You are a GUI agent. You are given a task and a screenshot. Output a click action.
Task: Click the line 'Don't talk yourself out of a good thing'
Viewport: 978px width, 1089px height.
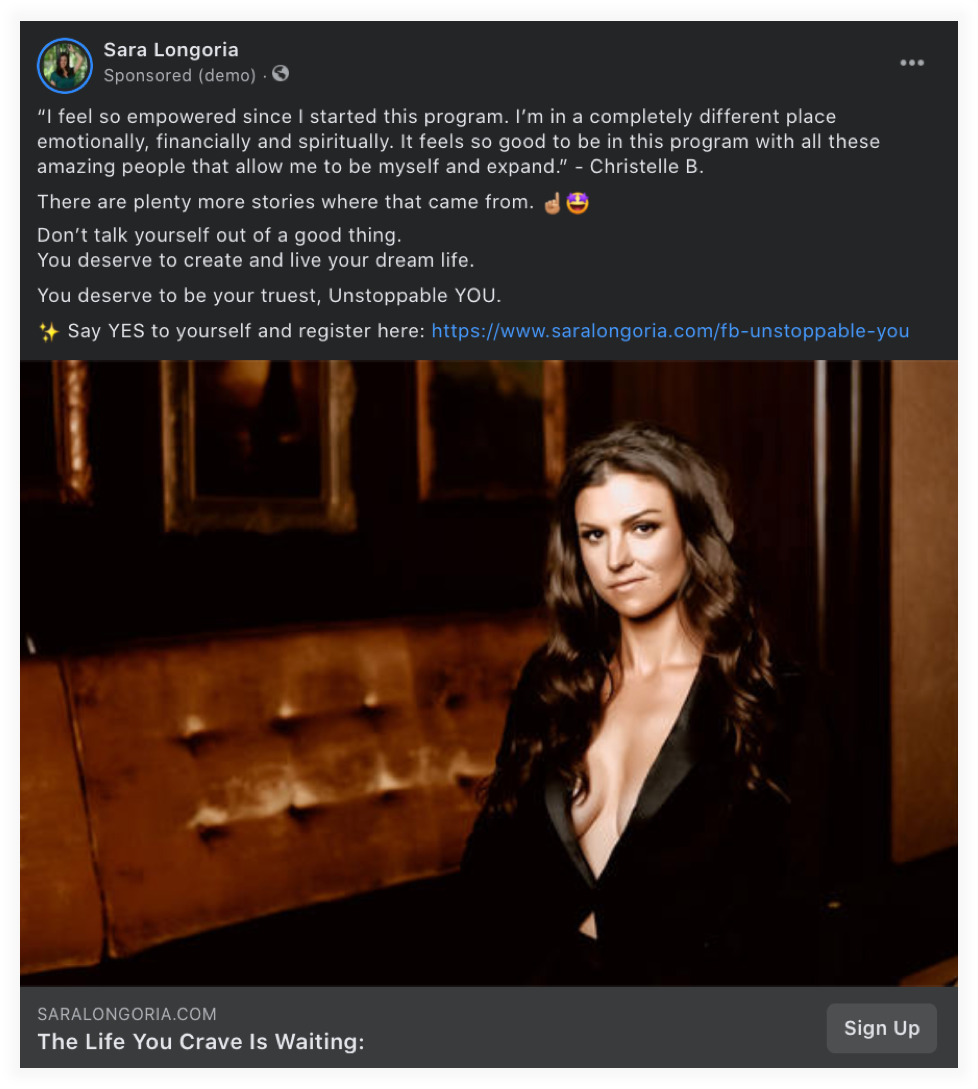click(x=219, y=236)
